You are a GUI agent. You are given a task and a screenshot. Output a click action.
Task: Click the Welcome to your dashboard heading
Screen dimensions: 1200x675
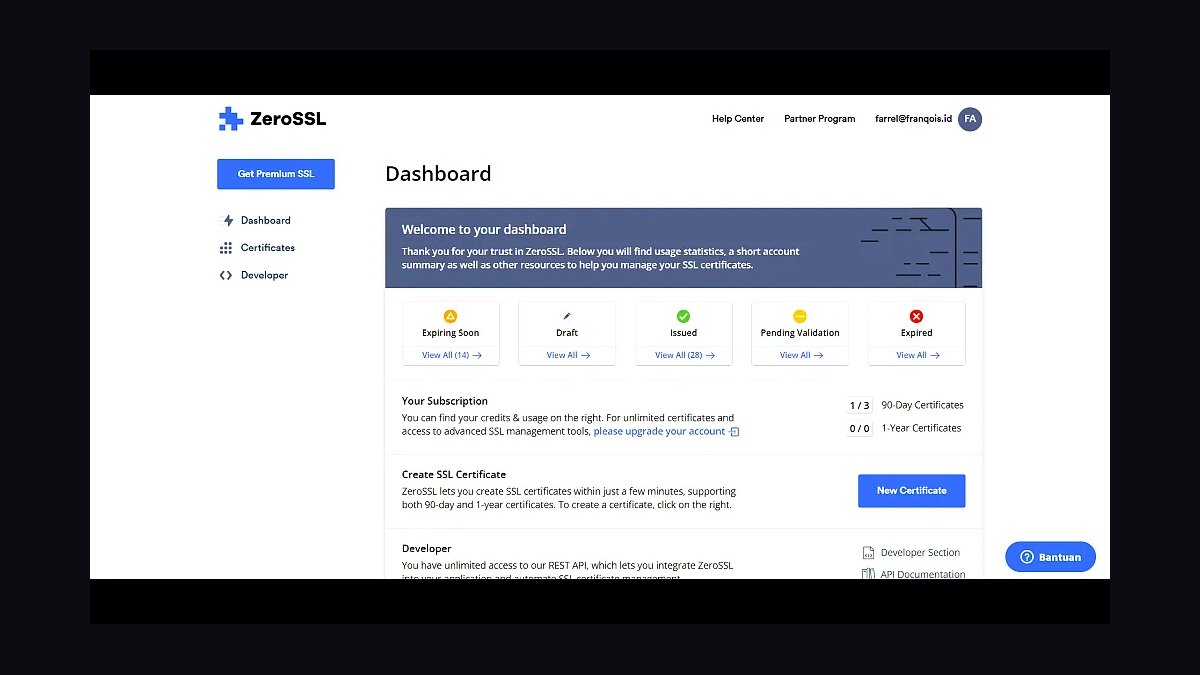click(484, 230)
